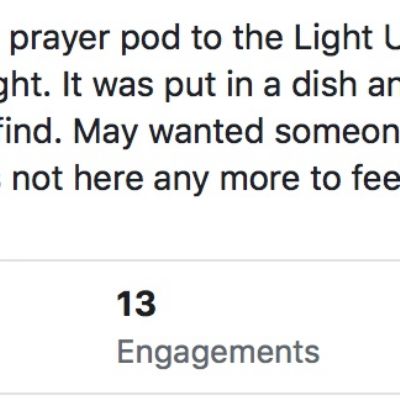Click the word "put" in second line
Screen dimensions: 400x400
tap(190, 87)
